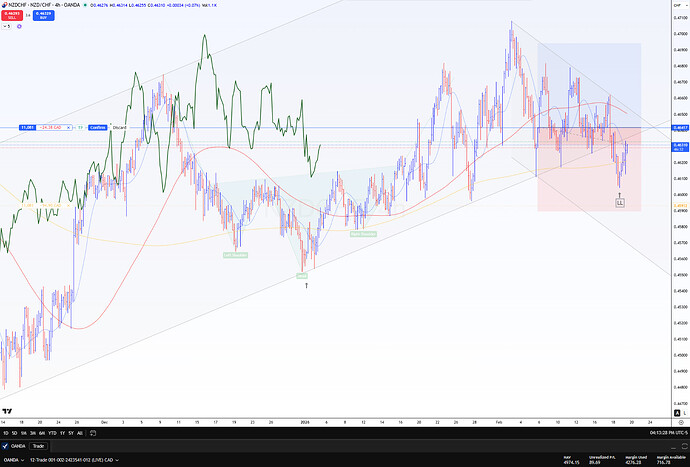Select the YTD time range

[x=52, y=433]
